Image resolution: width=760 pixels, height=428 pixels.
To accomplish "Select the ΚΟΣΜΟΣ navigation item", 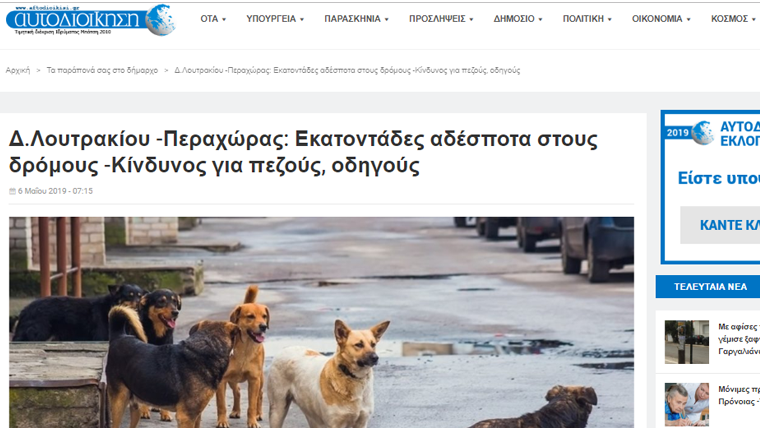I will point(733,19).
